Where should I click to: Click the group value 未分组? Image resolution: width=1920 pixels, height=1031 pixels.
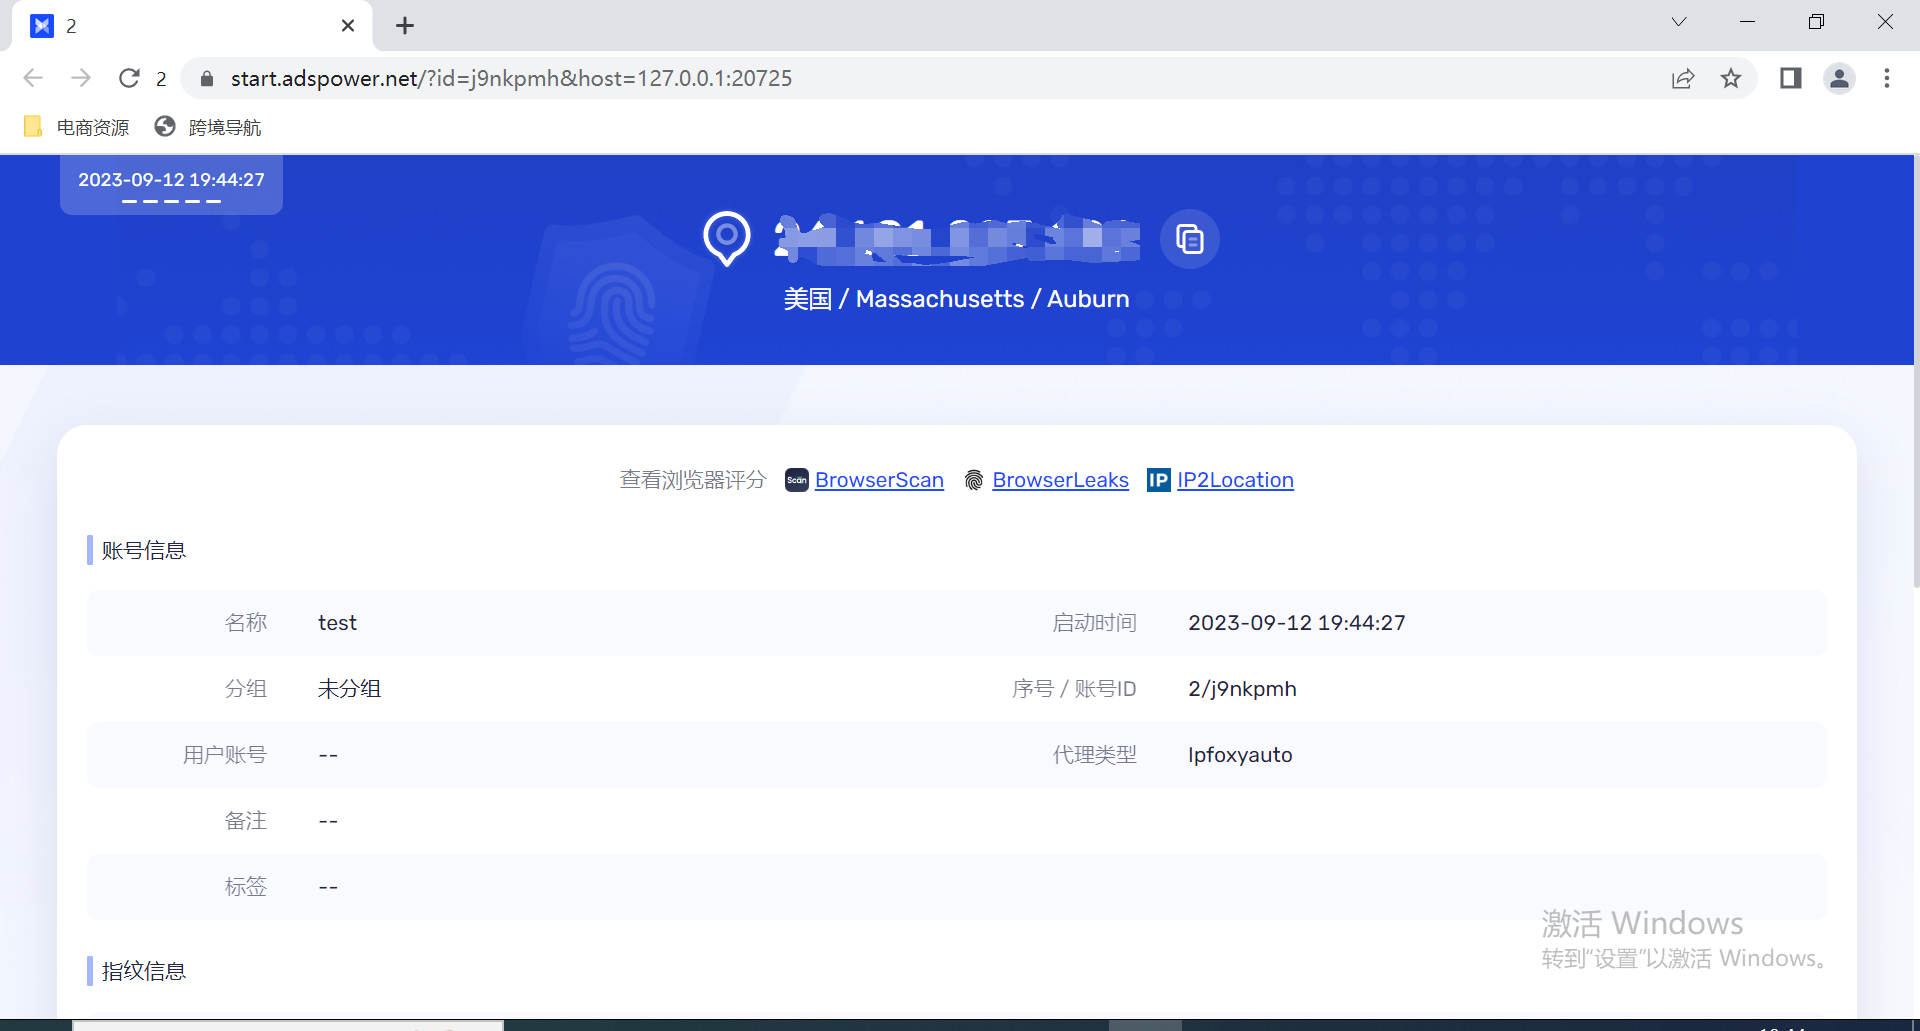tap(349, 689)
